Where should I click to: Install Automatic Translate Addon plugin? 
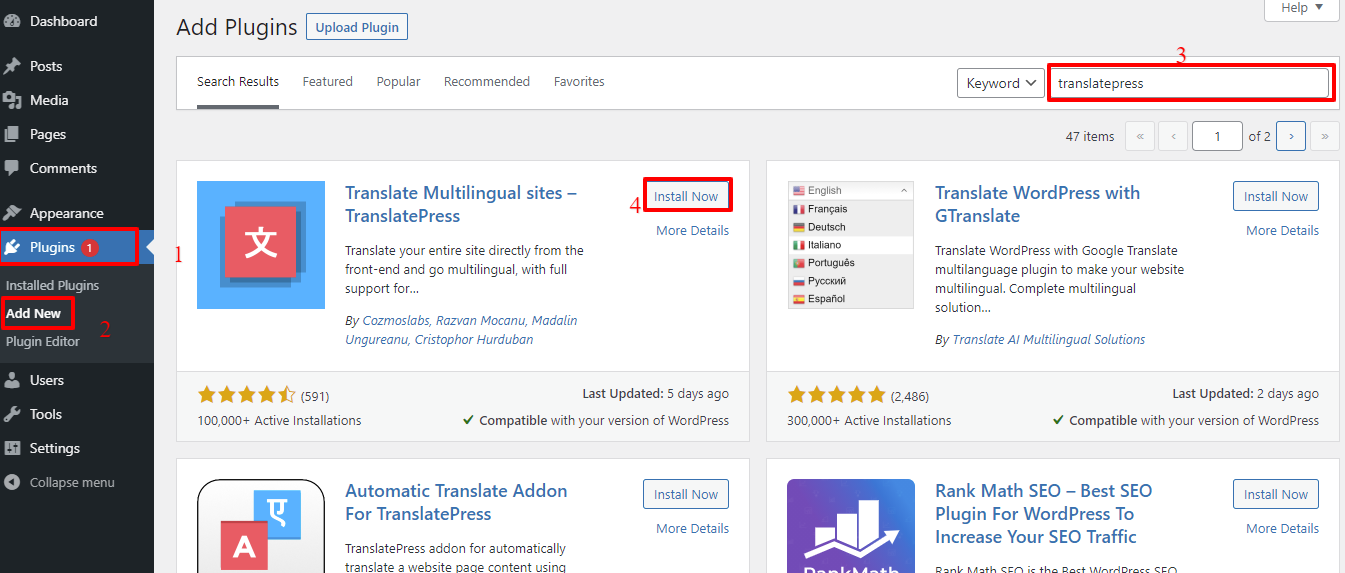click(686, 494)
